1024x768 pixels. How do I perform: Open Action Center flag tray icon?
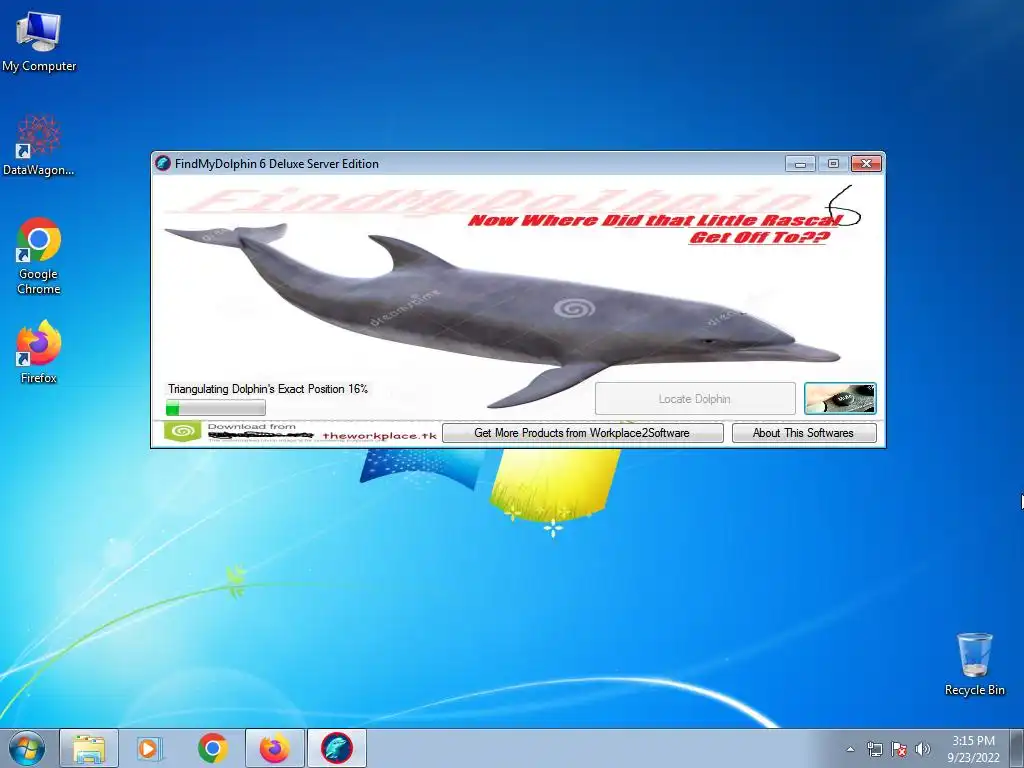point(899,749)
